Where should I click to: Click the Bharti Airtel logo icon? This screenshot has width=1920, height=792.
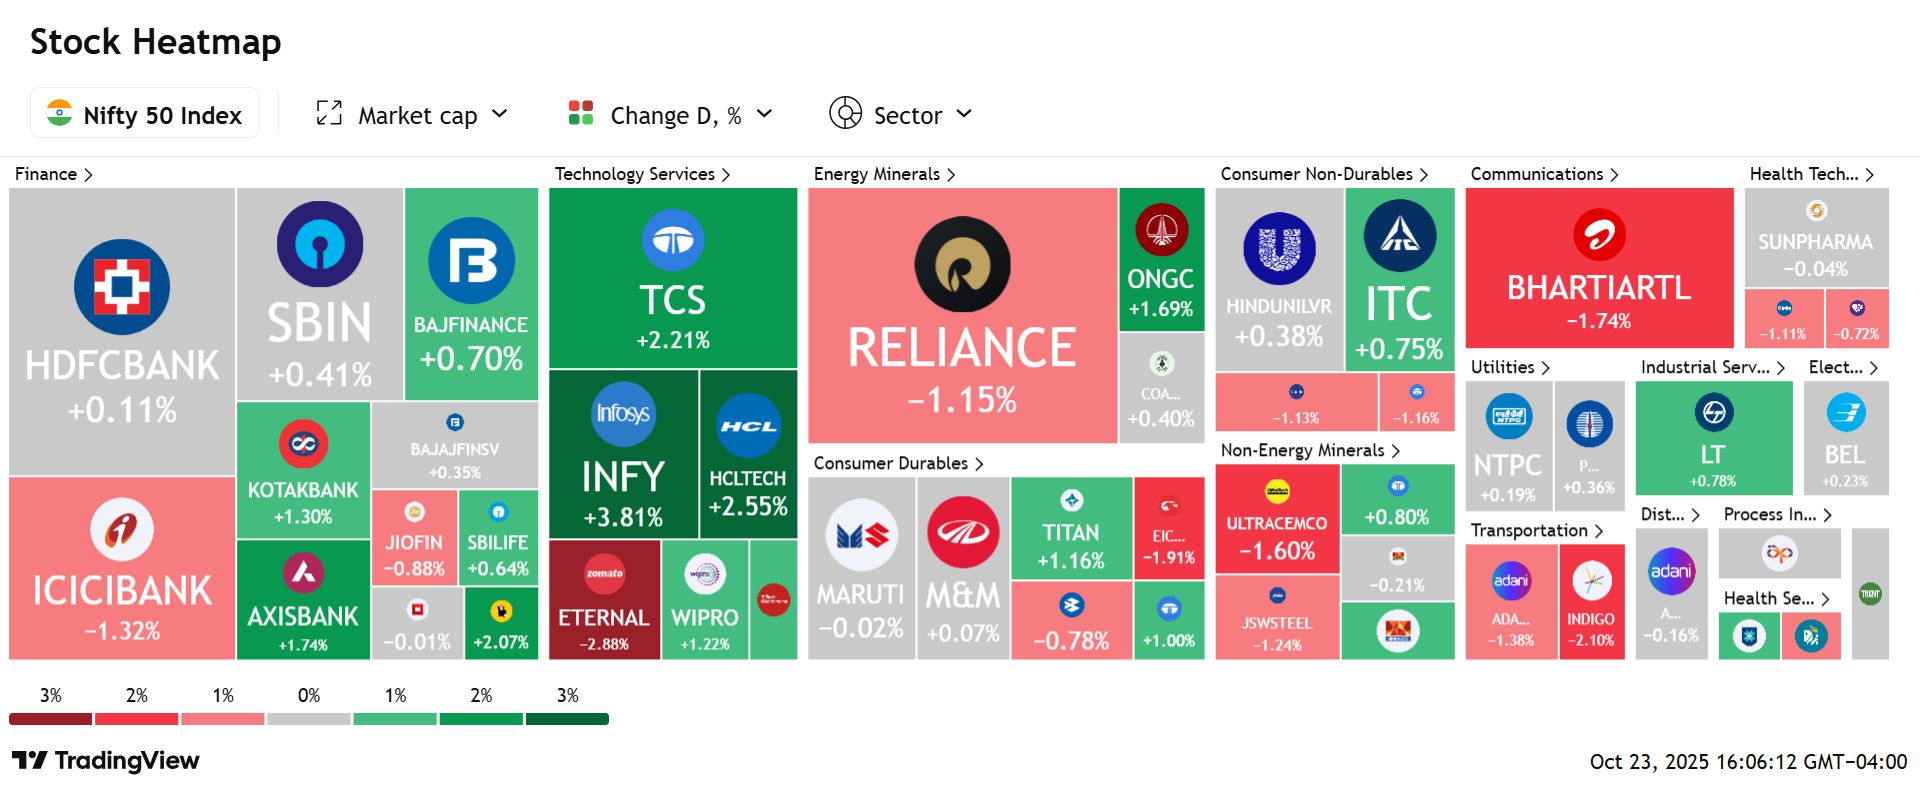pyautogui.click(x=1599, y=235)
